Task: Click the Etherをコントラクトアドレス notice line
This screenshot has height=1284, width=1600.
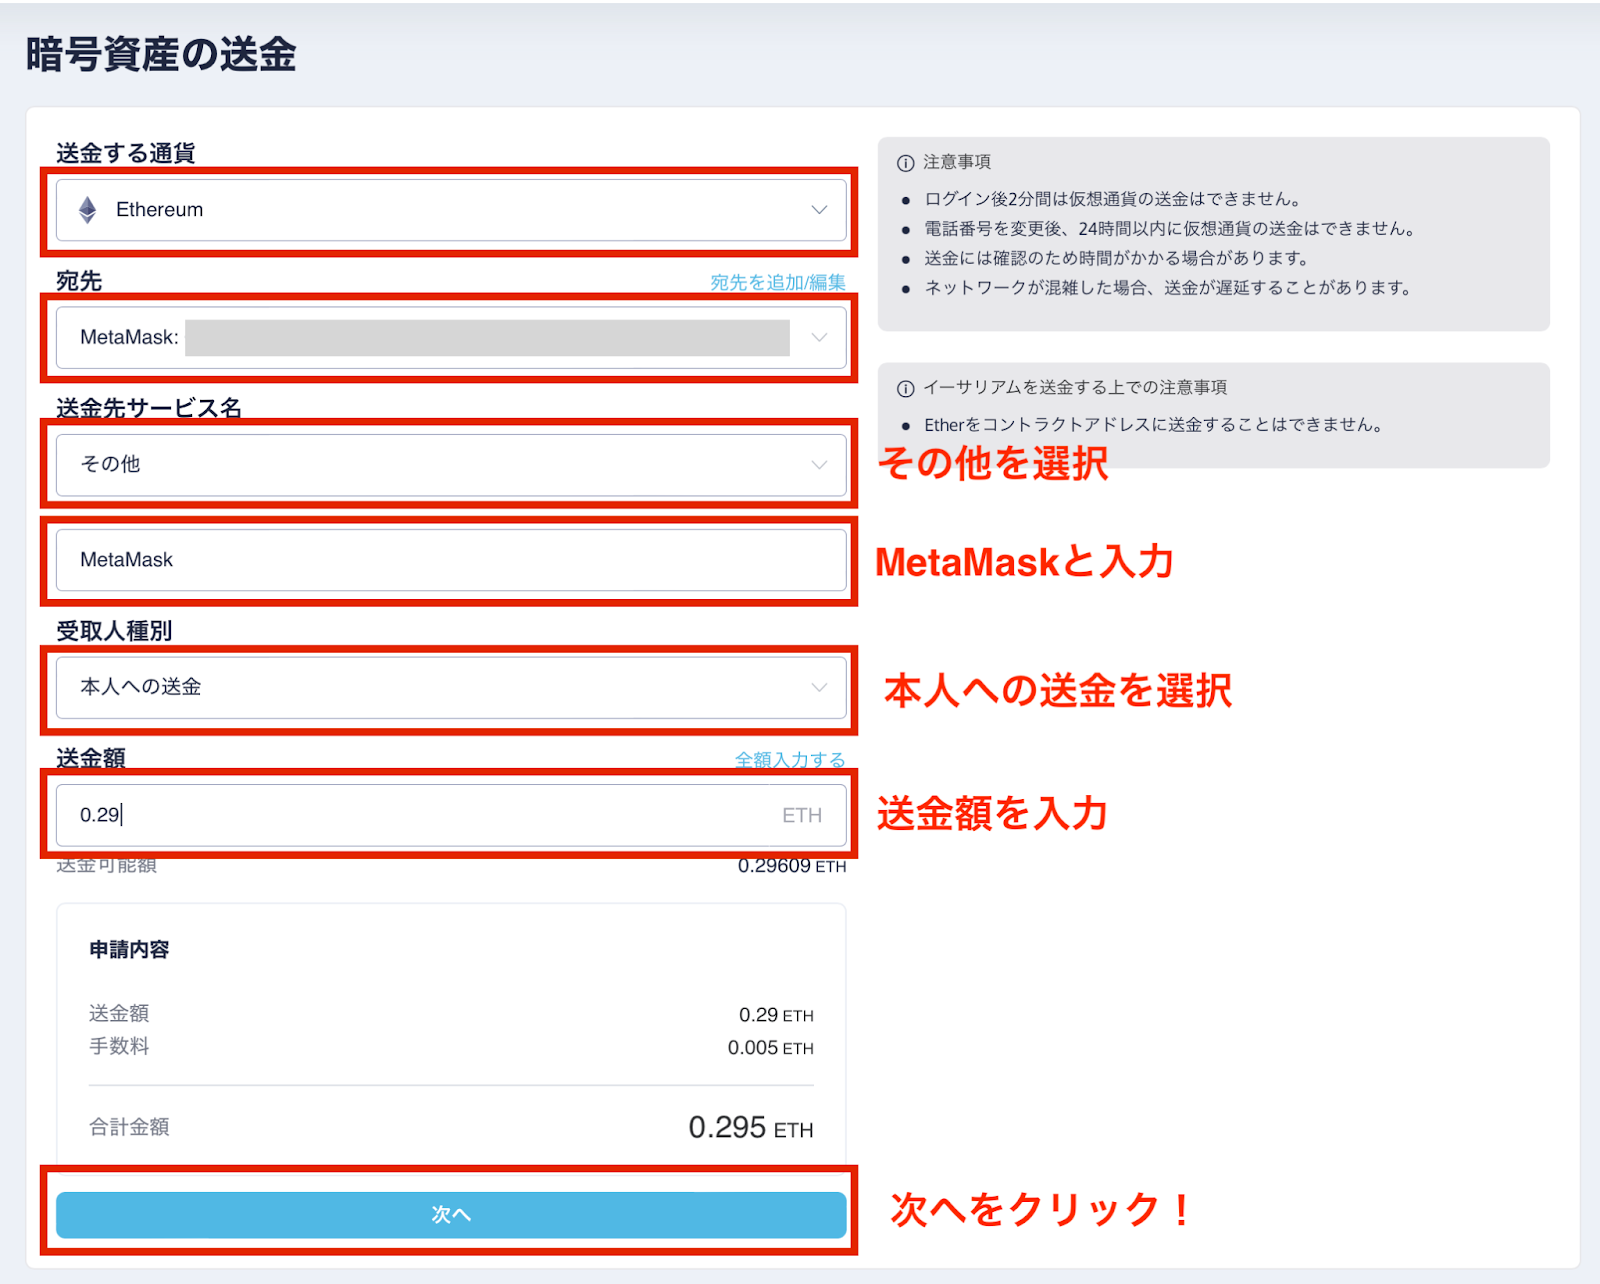Action: tap(1154, 425)
